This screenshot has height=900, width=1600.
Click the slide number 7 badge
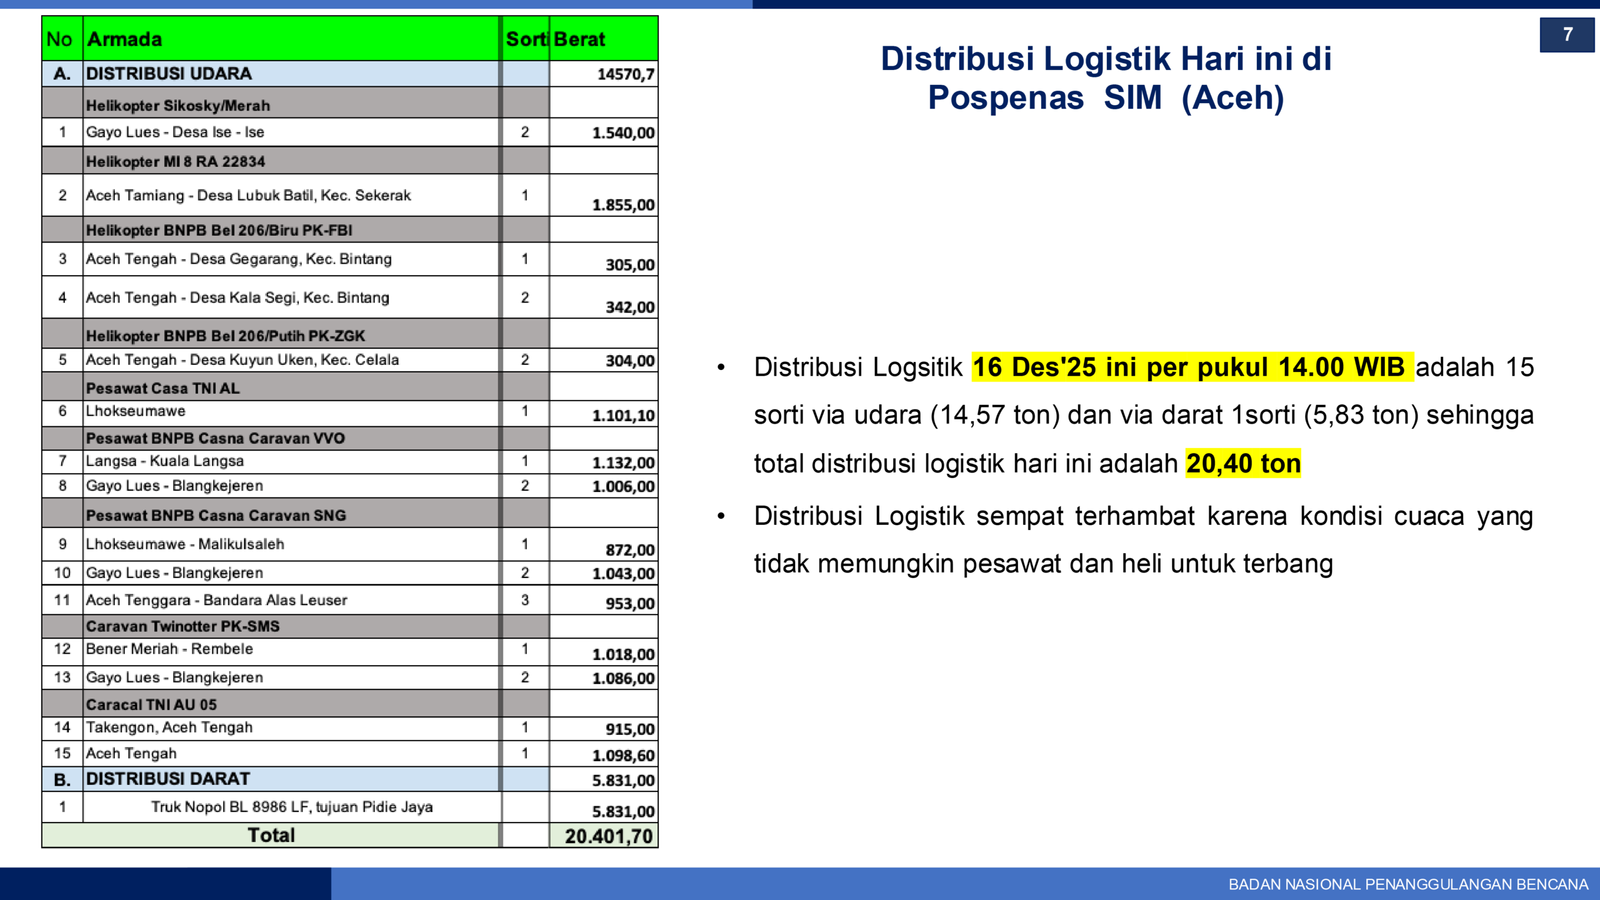coord(1567,35)
